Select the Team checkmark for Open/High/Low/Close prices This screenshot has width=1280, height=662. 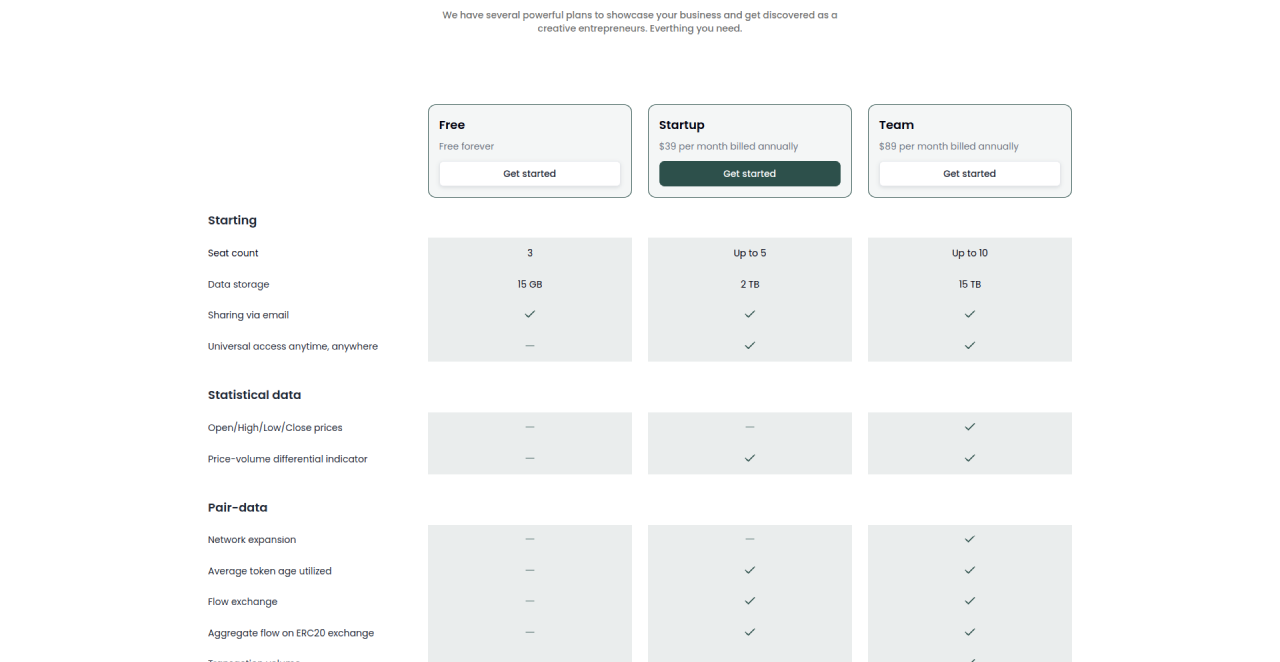pos(969,427)
